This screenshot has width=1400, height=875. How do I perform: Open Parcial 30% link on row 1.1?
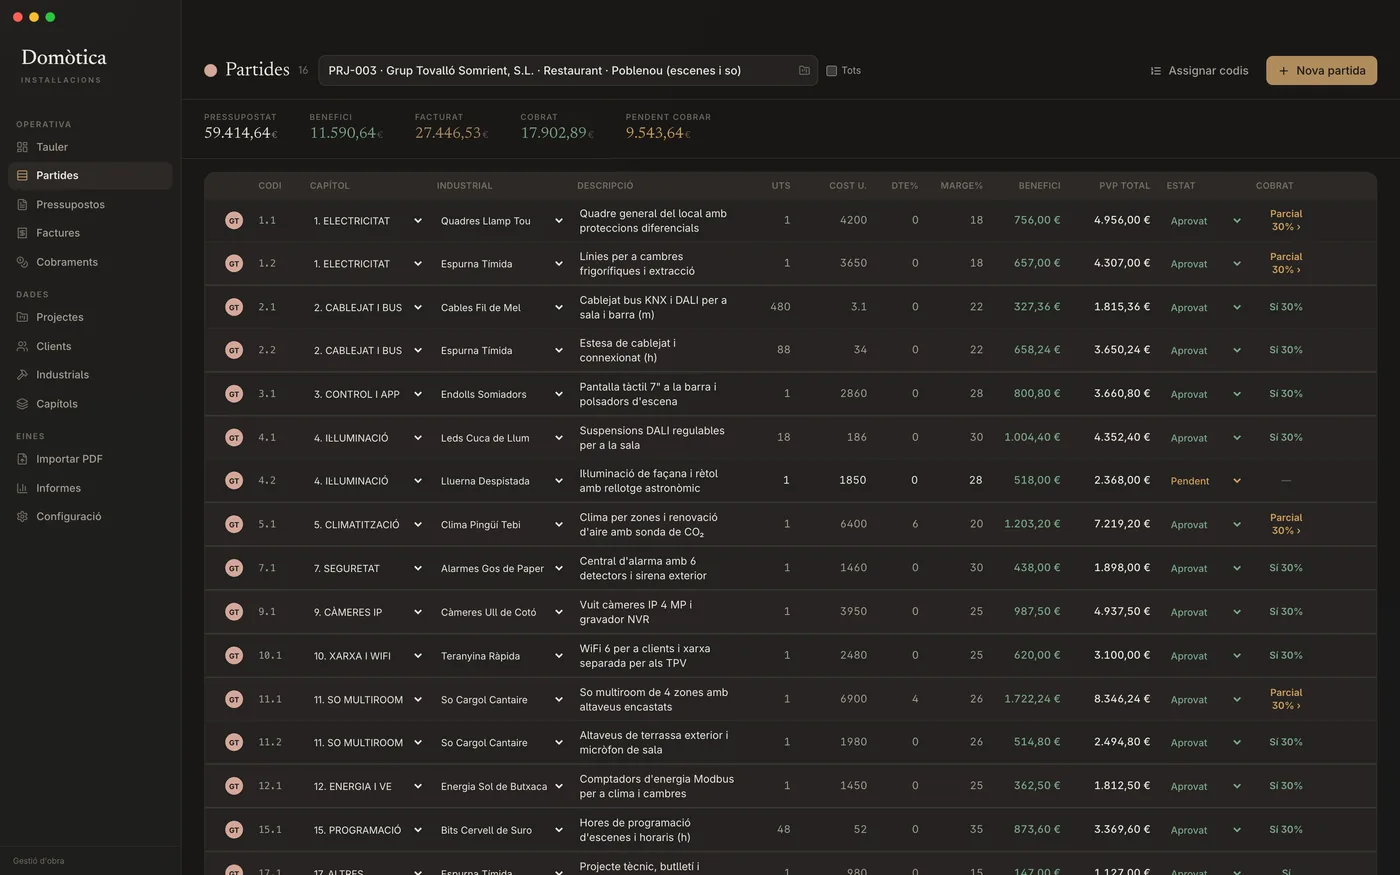point(1286,220)
